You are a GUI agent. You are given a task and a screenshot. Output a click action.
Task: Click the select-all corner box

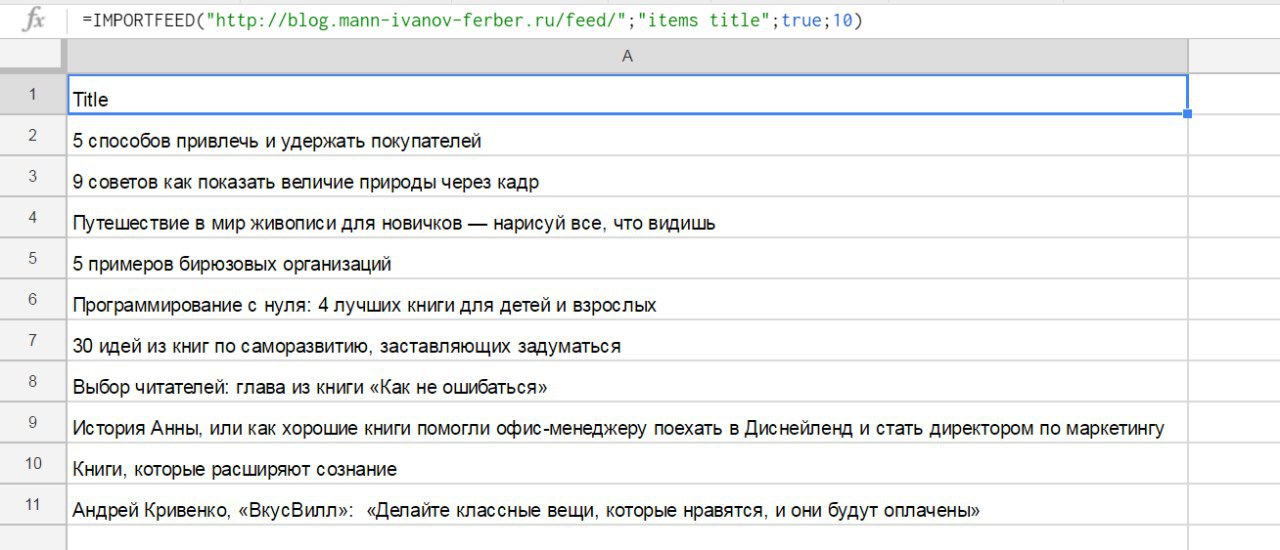click(x=33, y=56)
